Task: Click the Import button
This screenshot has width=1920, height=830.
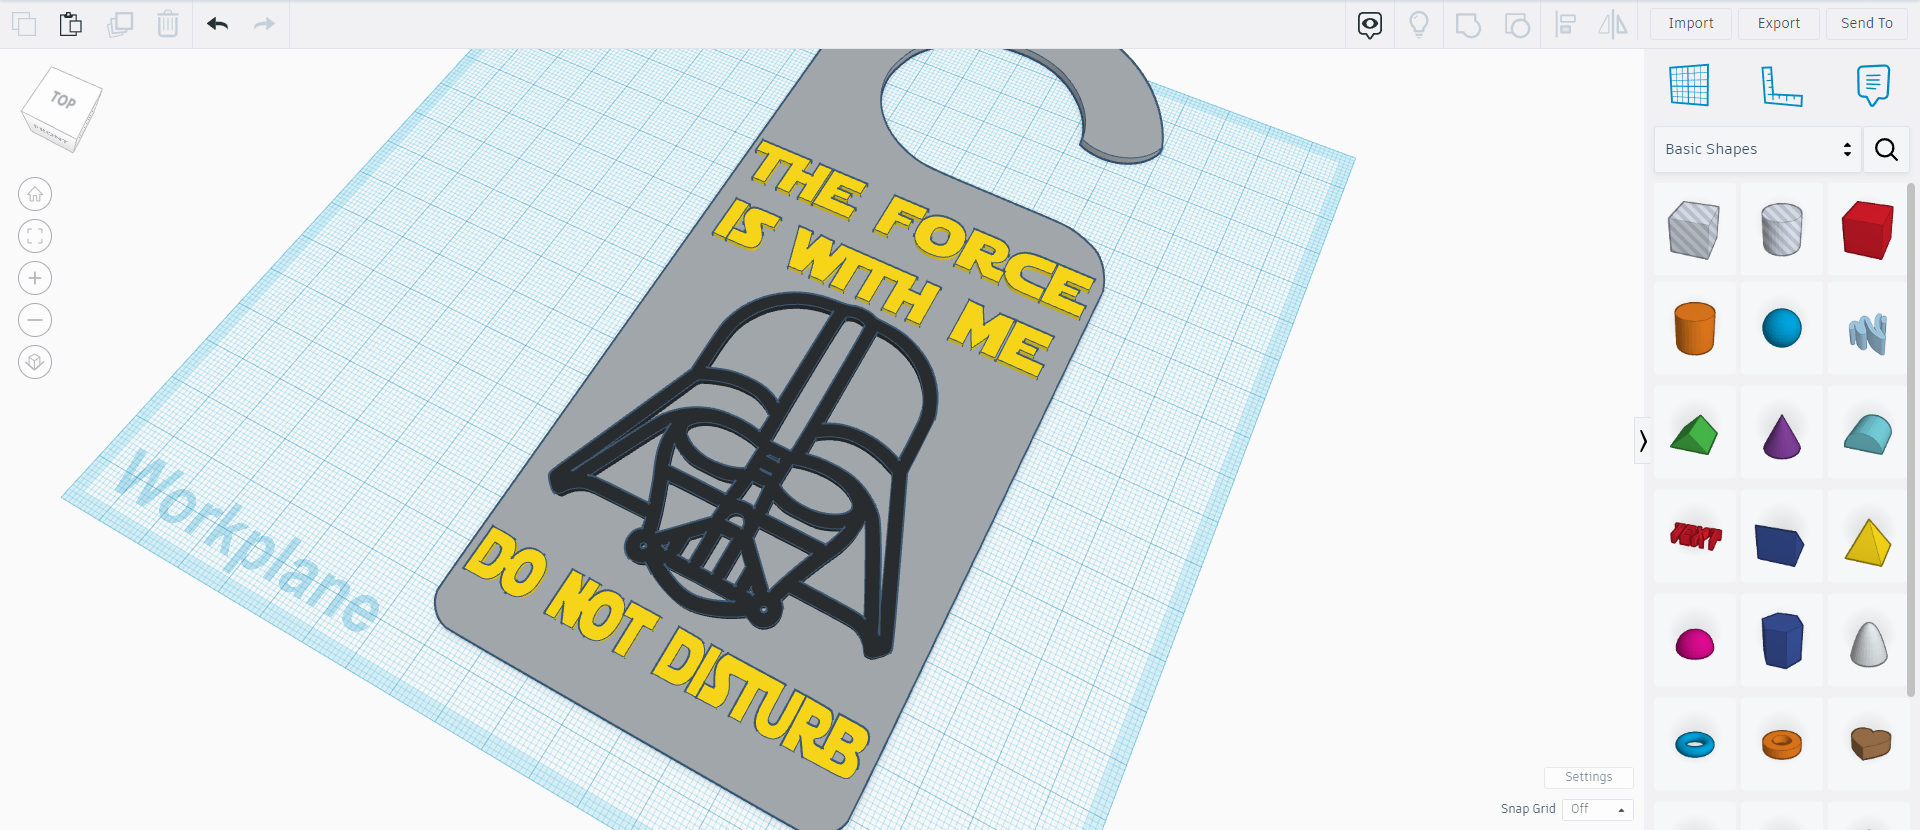Action: 1691,24
